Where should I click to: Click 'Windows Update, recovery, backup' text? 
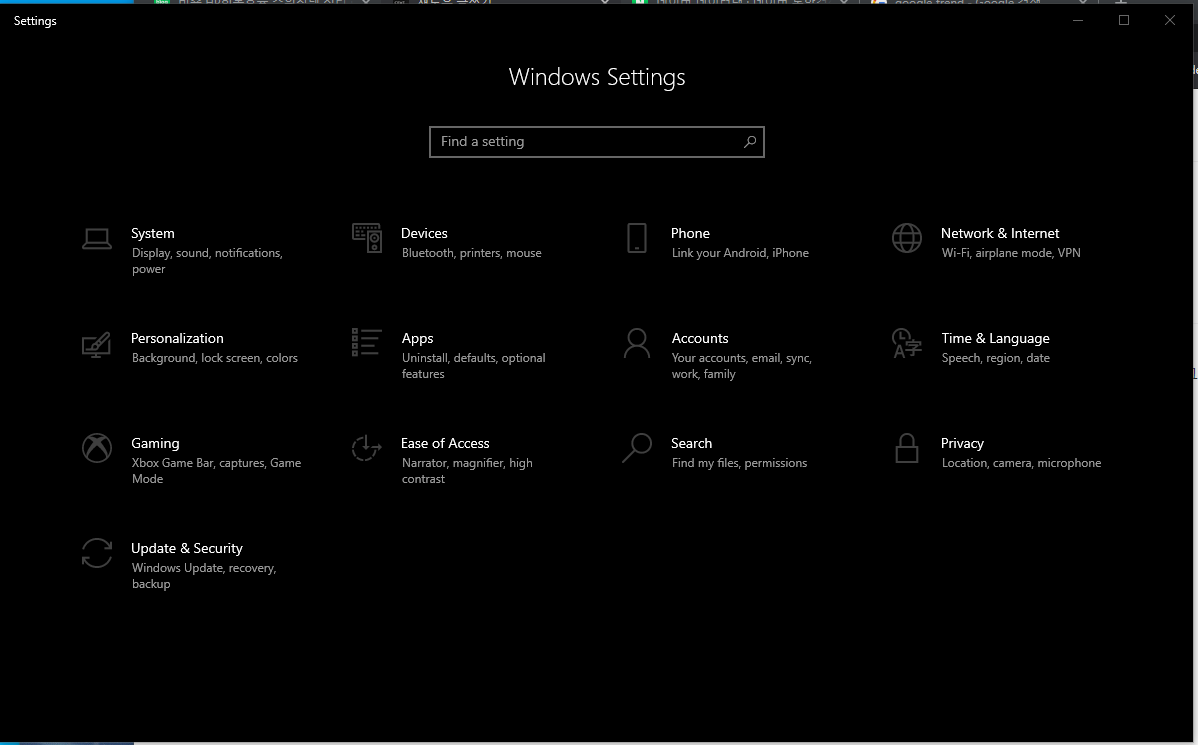click(x=204, y=576)
